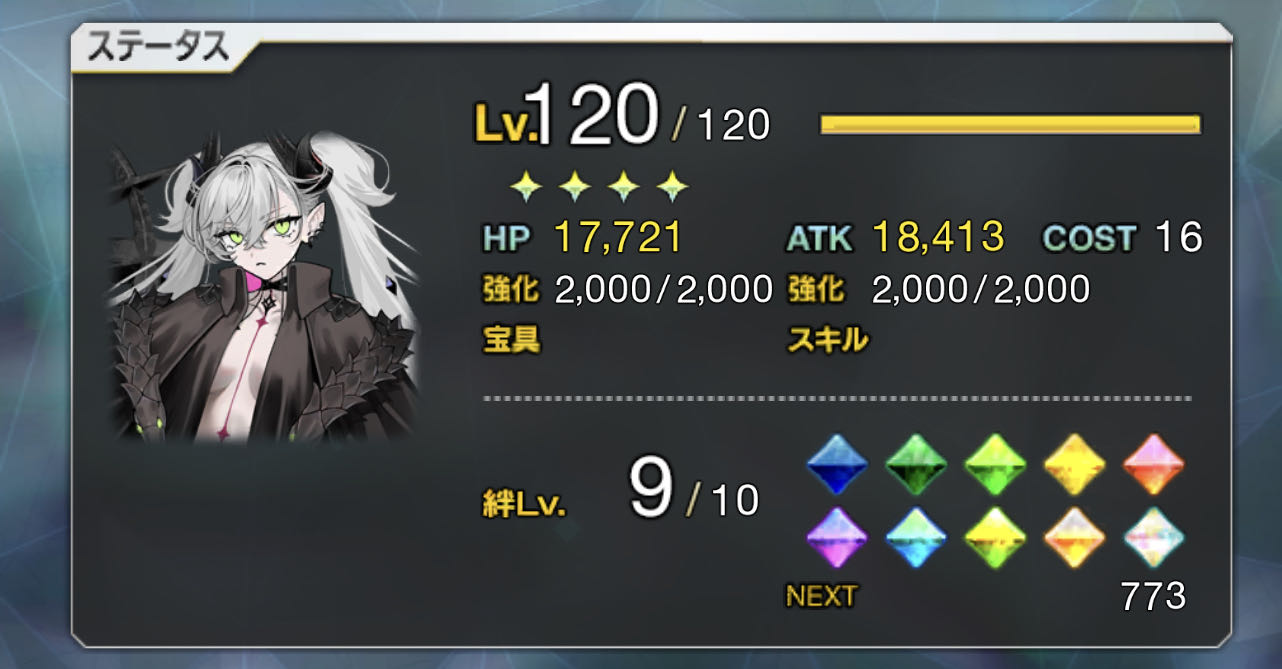Click the blue bond crystal icon
The width and height of the screenshot is (1282, 669).
tap(836, 465)
